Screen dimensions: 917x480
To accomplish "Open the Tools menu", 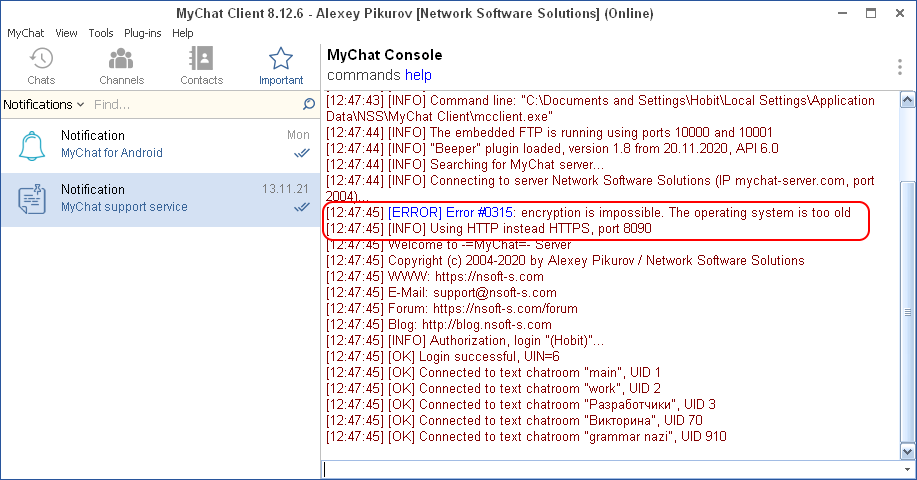I will pyautogui.click(x=101, y=33).
